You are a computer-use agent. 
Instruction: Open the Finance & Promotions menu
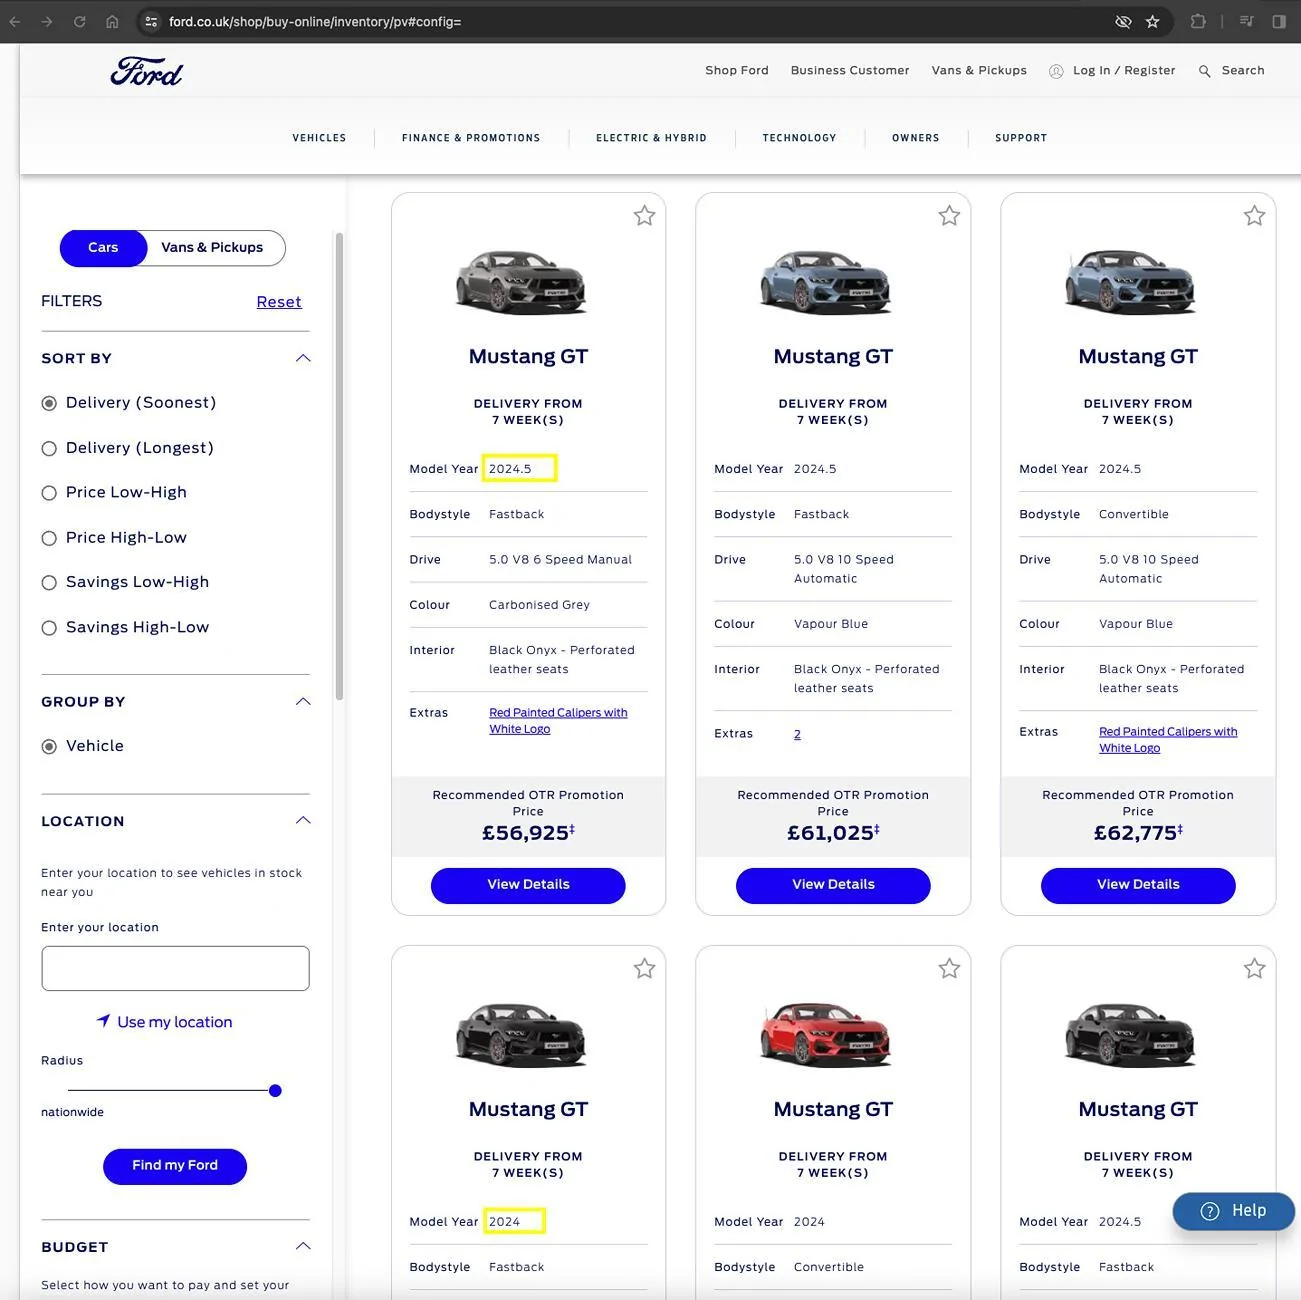[471, 138]
